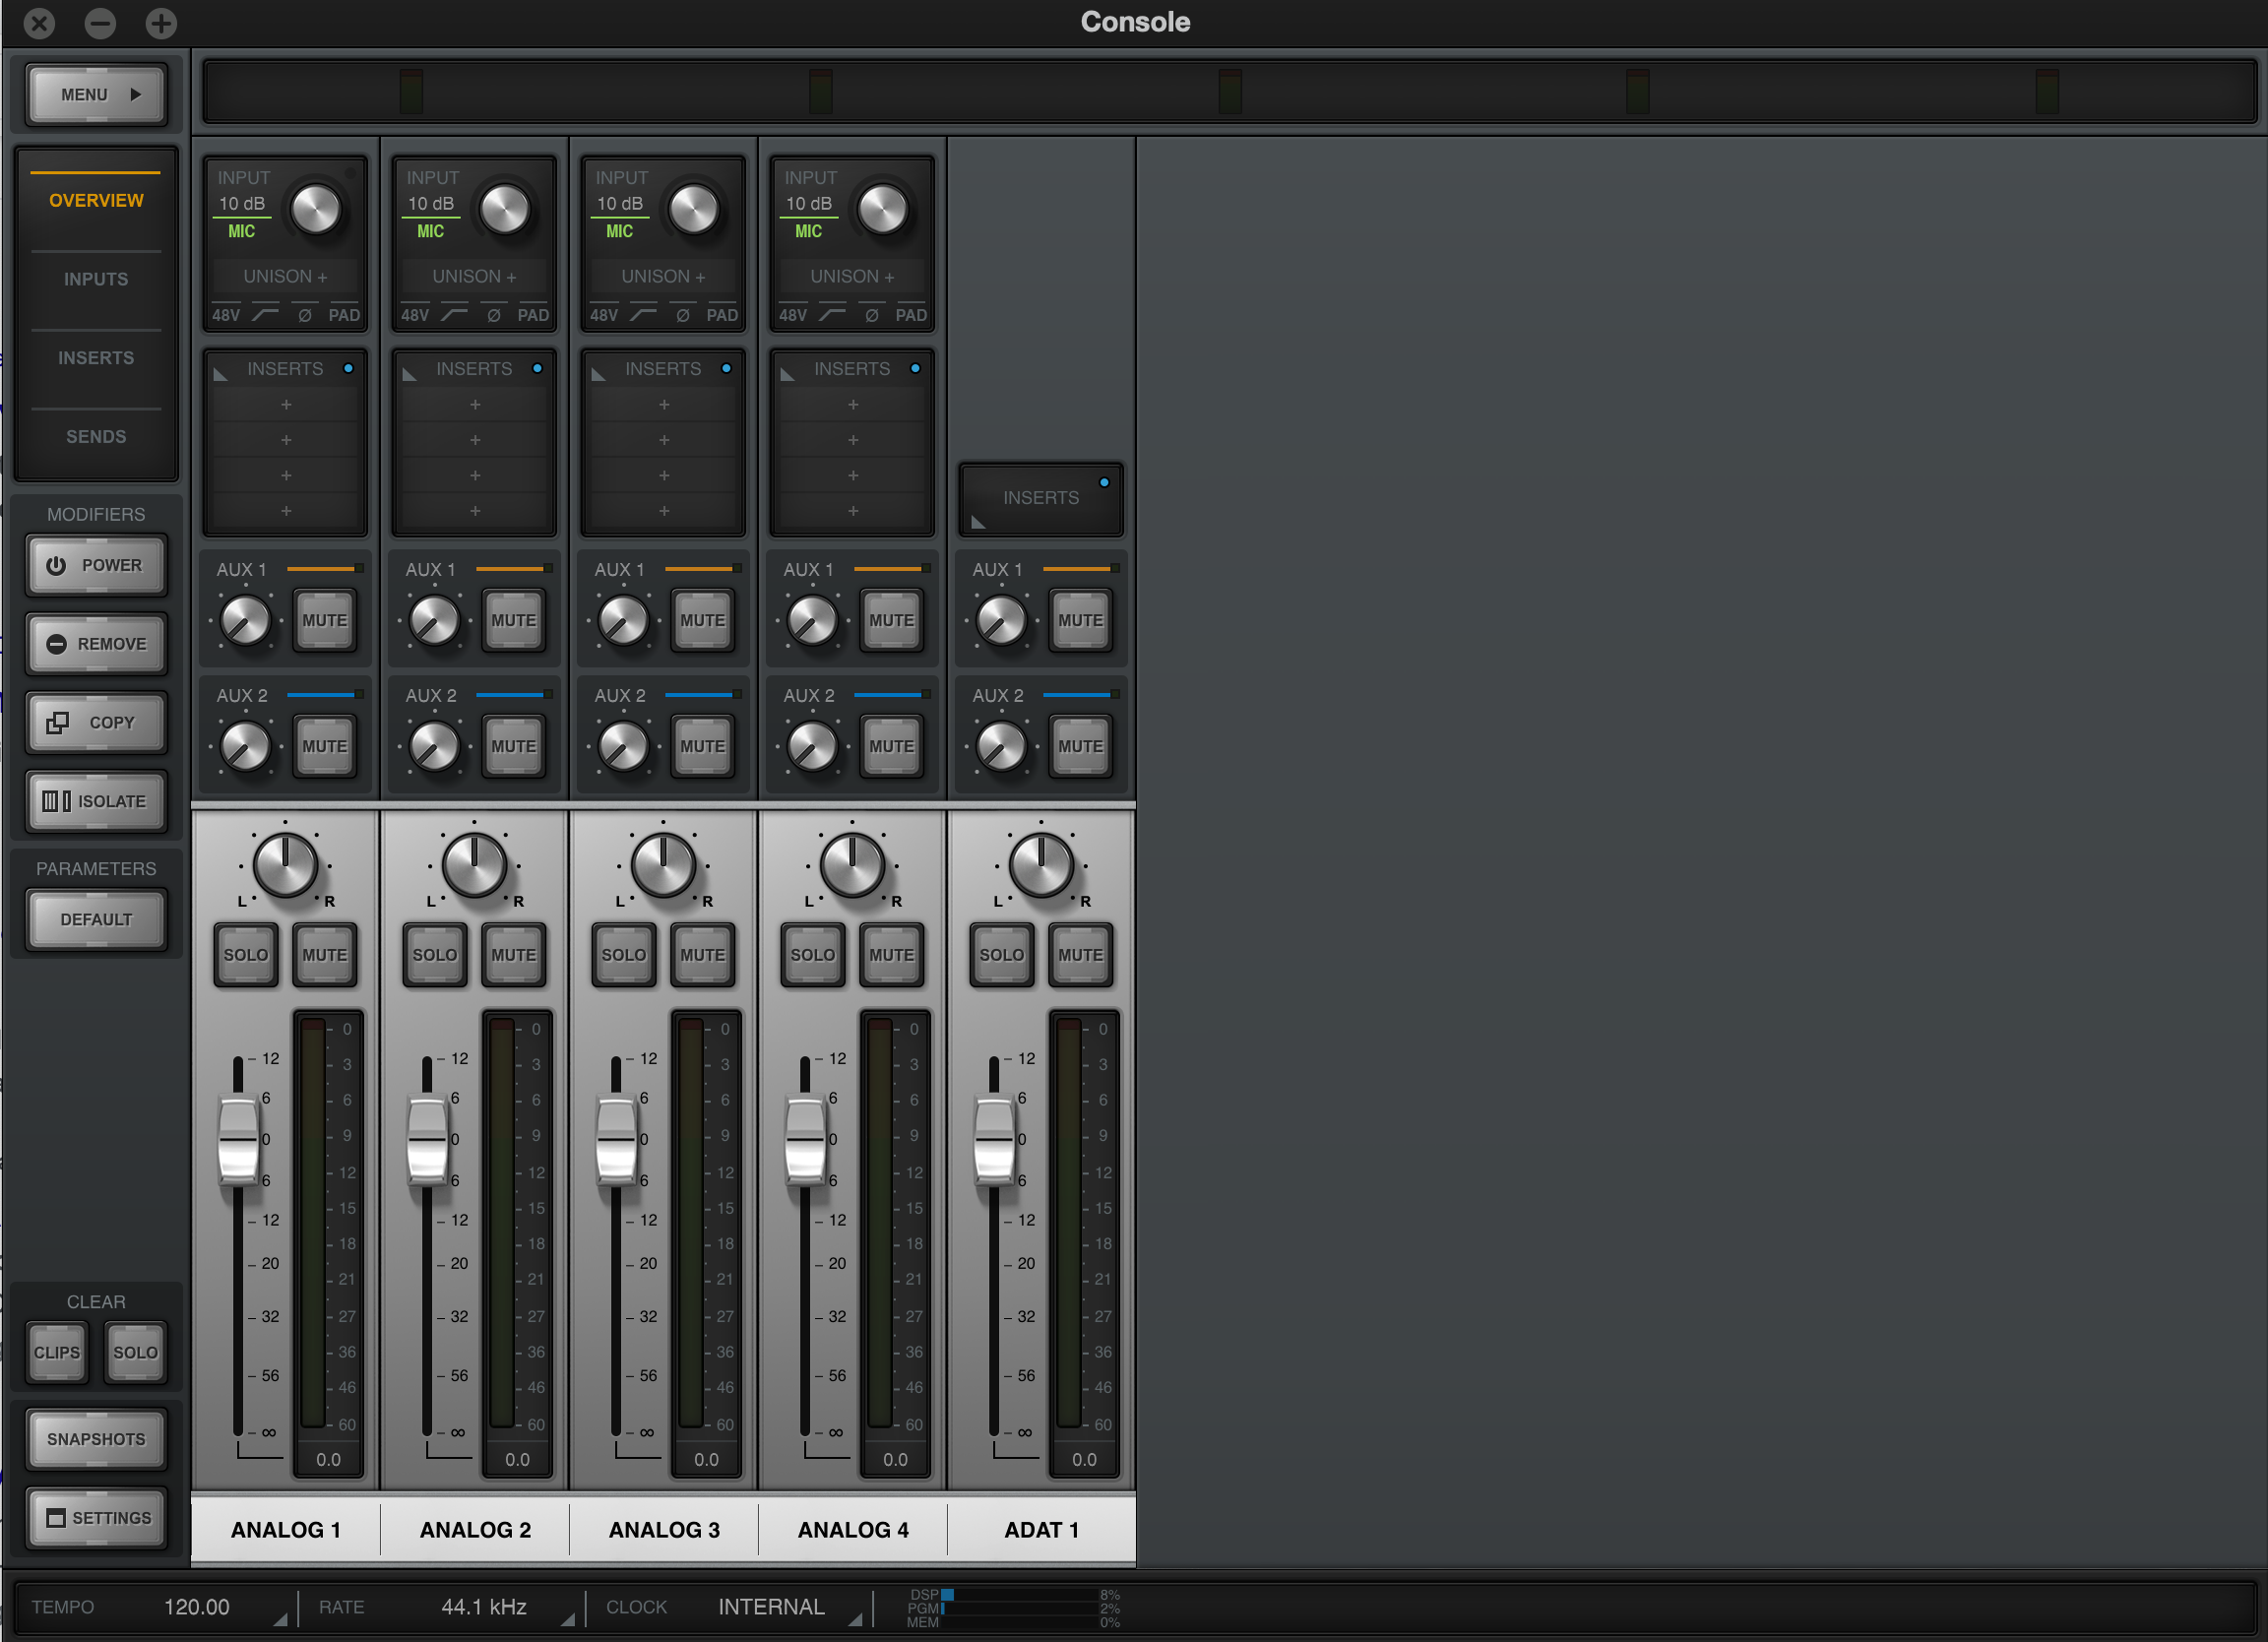This screenshot has height=1642, width=2268.
Task: Expand the ADAT 1 Inserts disclosure triangle
Action: tap(978, 522)
